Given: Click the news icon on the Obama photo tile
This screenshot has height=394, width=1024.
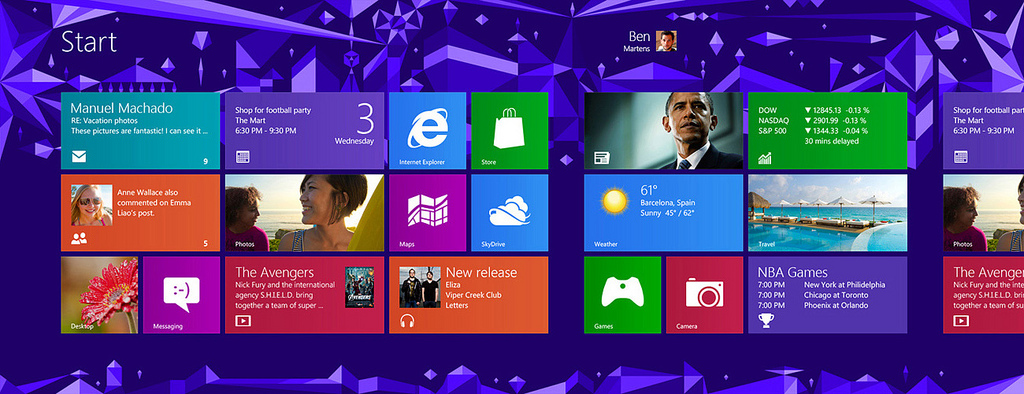Looking at the screenshot, I should [601, 157].
